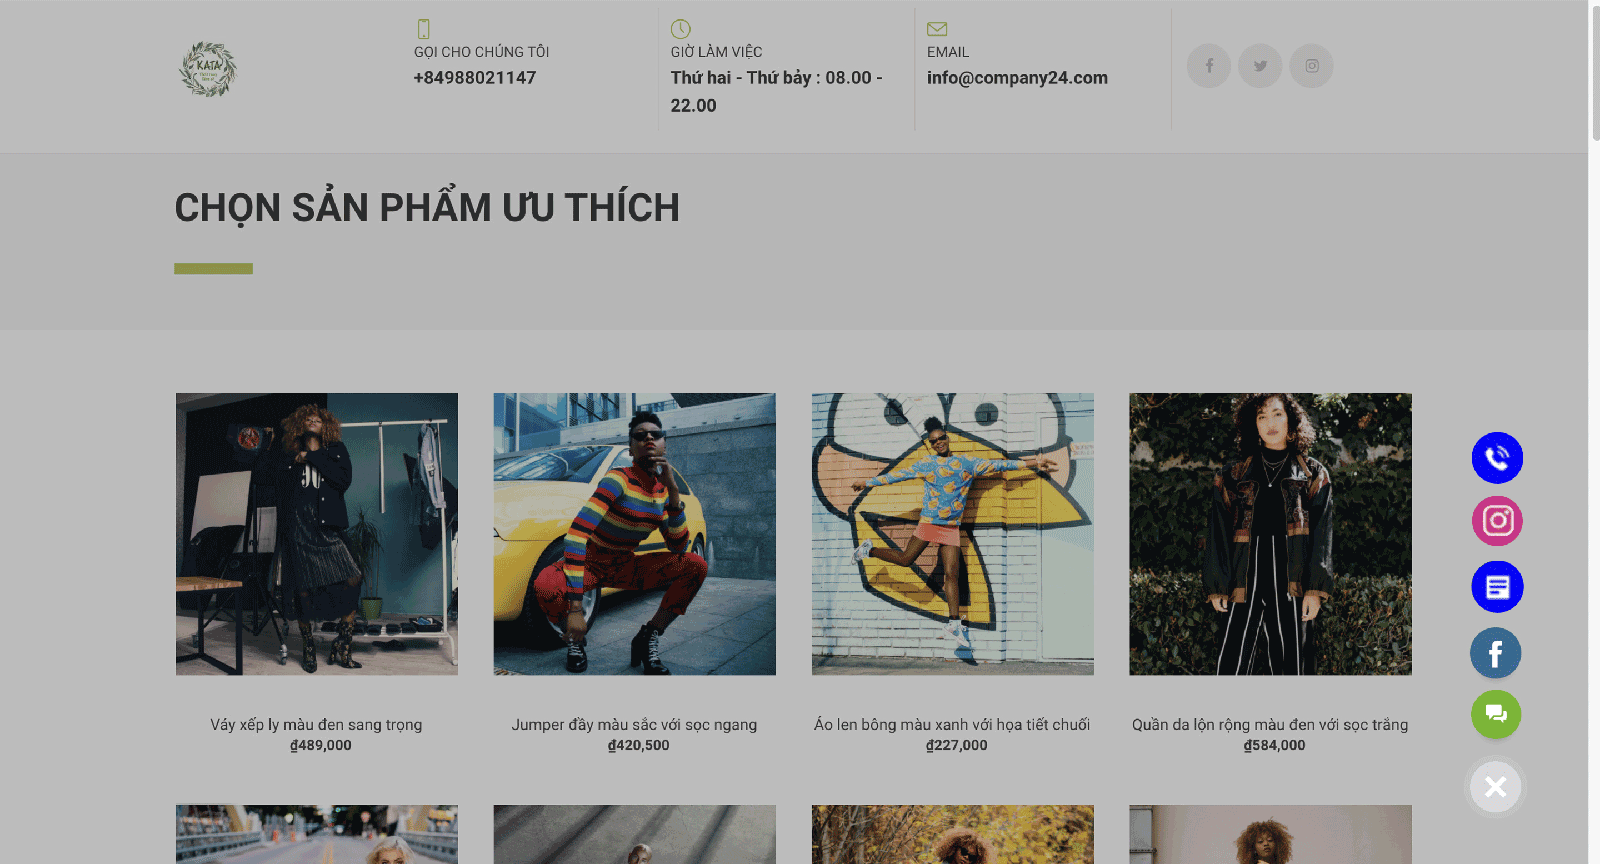This screenshot has height=864, width=1600.
Task: Select the 'Váy xếp ly màu đen sang trọng' title
Action: pyautogui.click(x=316, y=725)
